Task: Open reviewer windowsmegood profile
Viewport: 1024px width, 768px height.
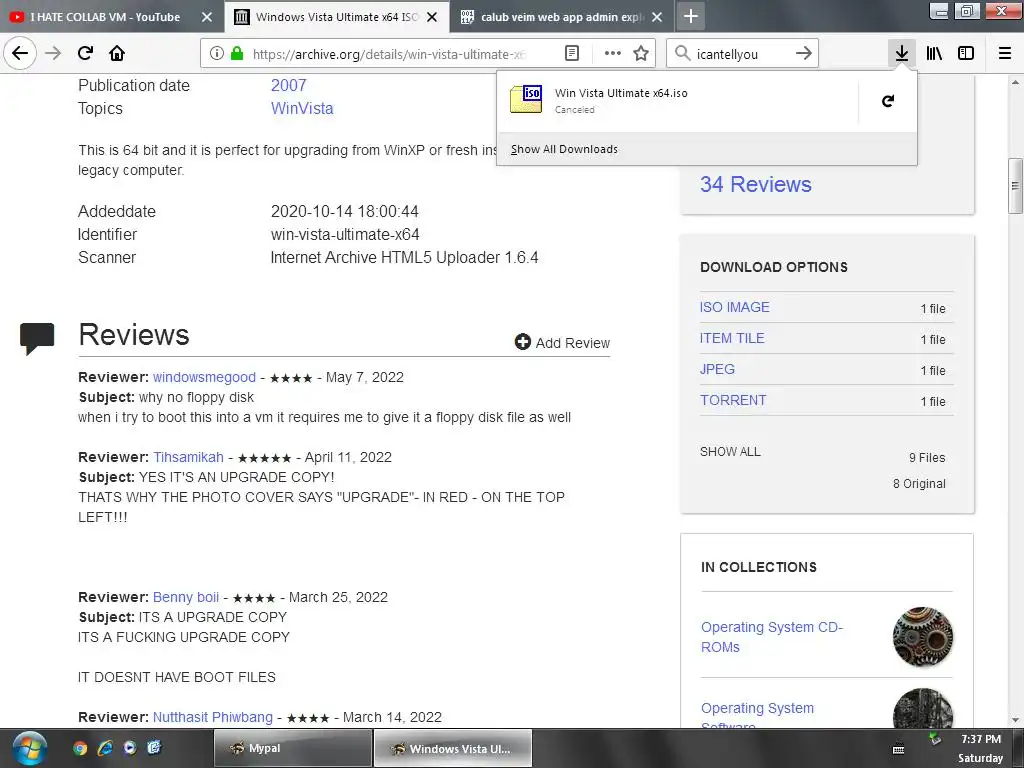Action: [x=204, y=377]
